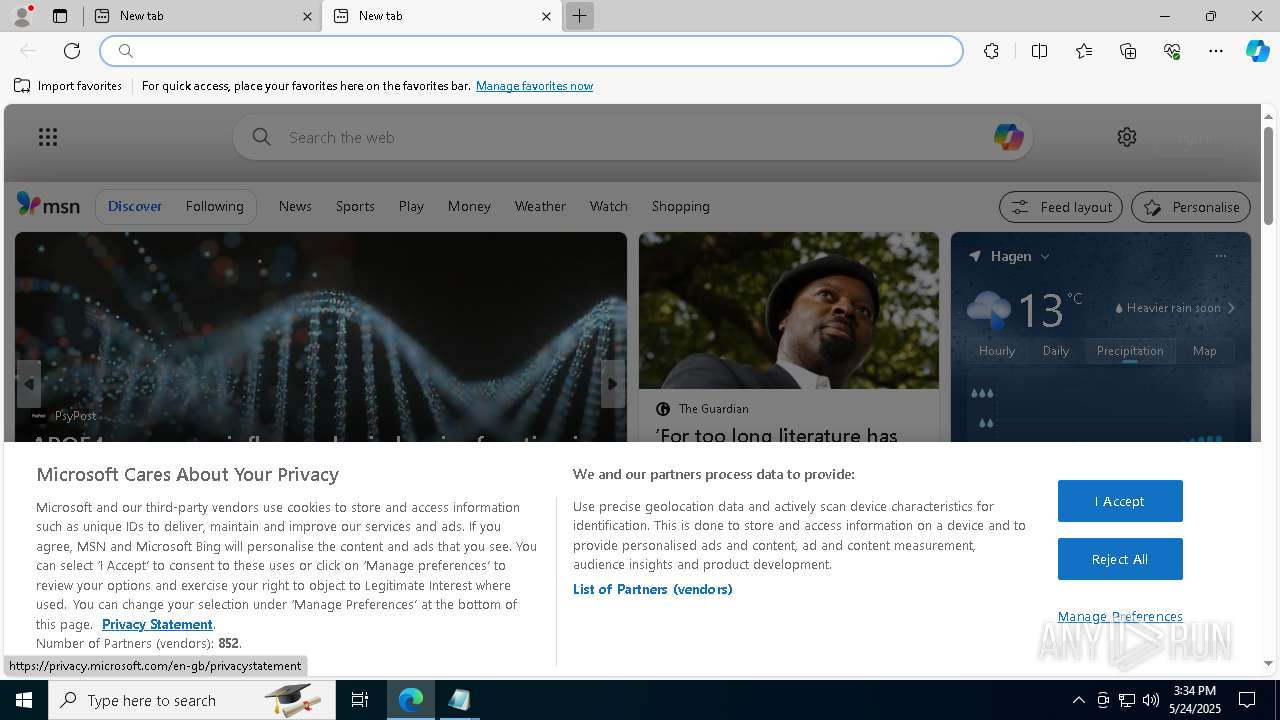Select the Hourly weather tab
The image size is (1280, 720).
point(997,351)
